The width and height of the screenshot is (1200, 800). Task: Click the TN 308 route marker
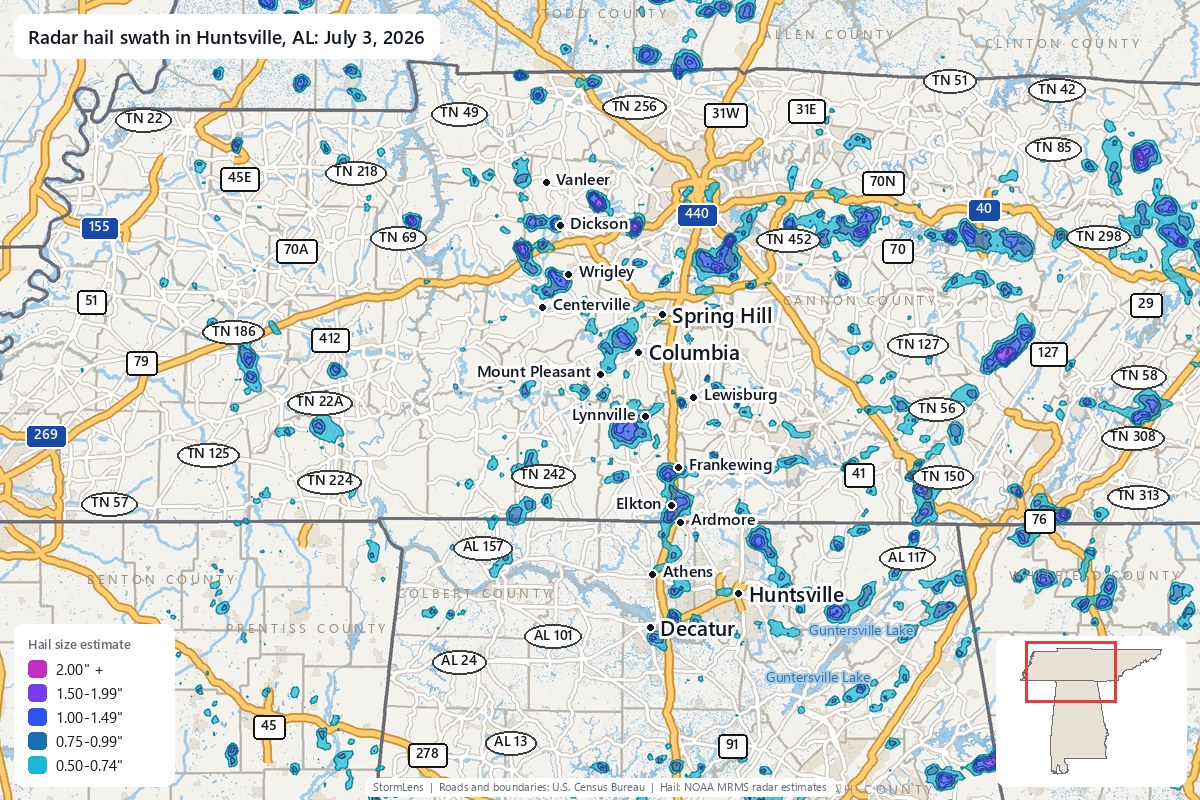point(1133,437)
